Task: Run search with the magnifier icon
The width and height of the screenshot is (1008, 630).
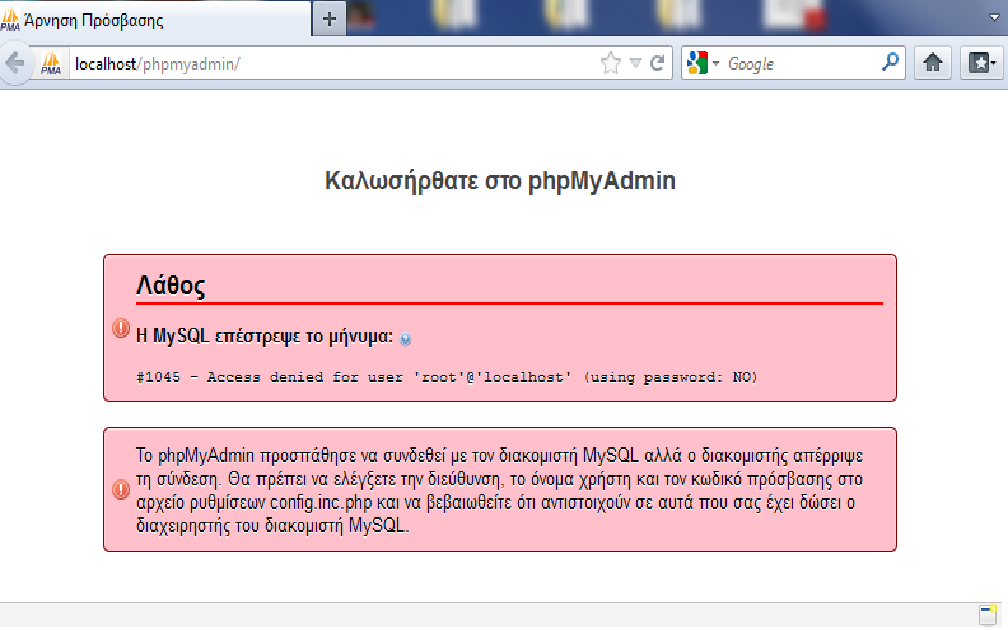Action: pyautogui.click(x=890, y=62)
